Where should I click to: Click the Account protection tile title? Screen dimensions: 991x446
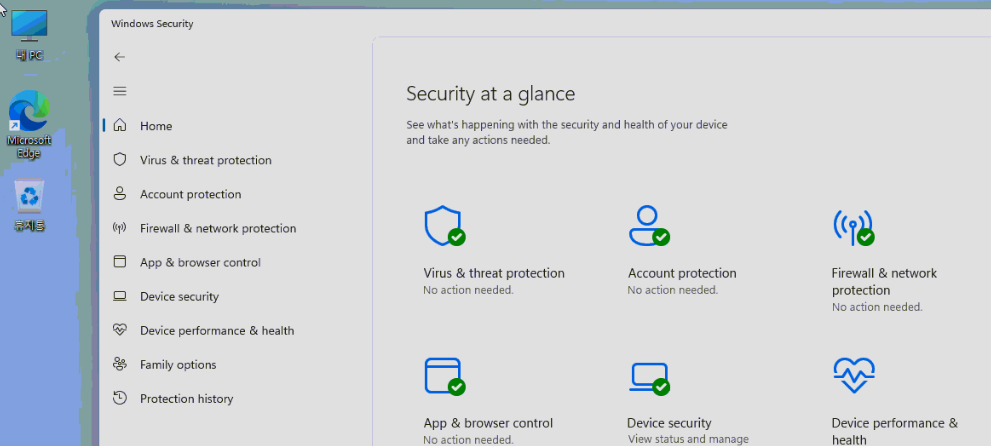[x=682, y=273]
